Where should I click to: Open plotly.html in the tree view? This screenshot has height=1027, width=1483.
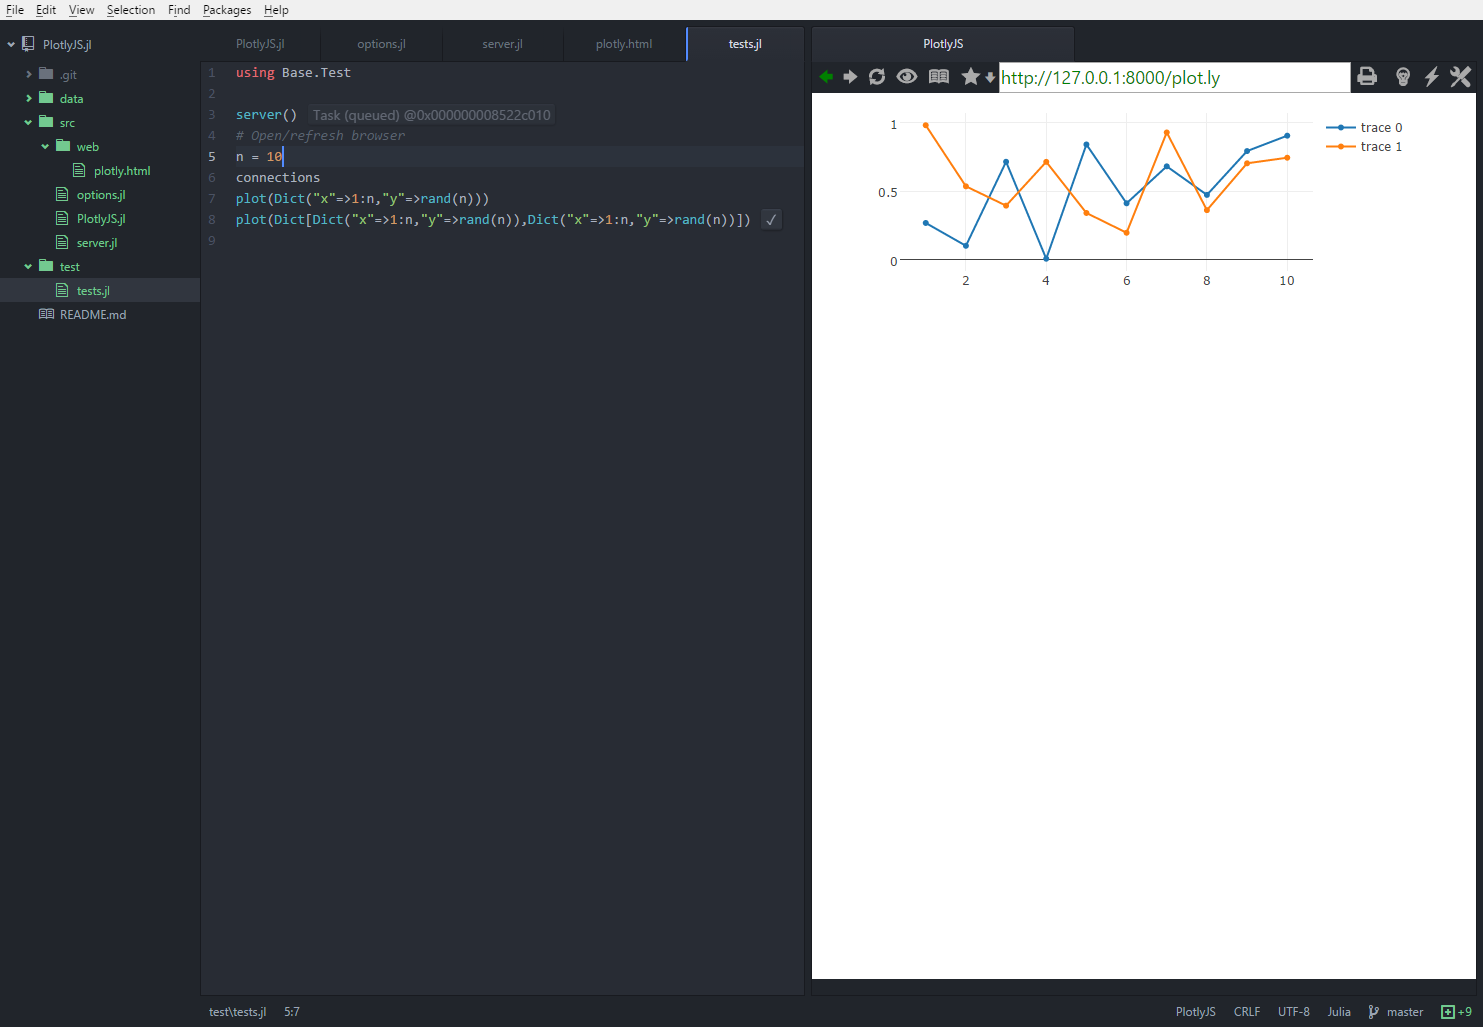[122, 171]
